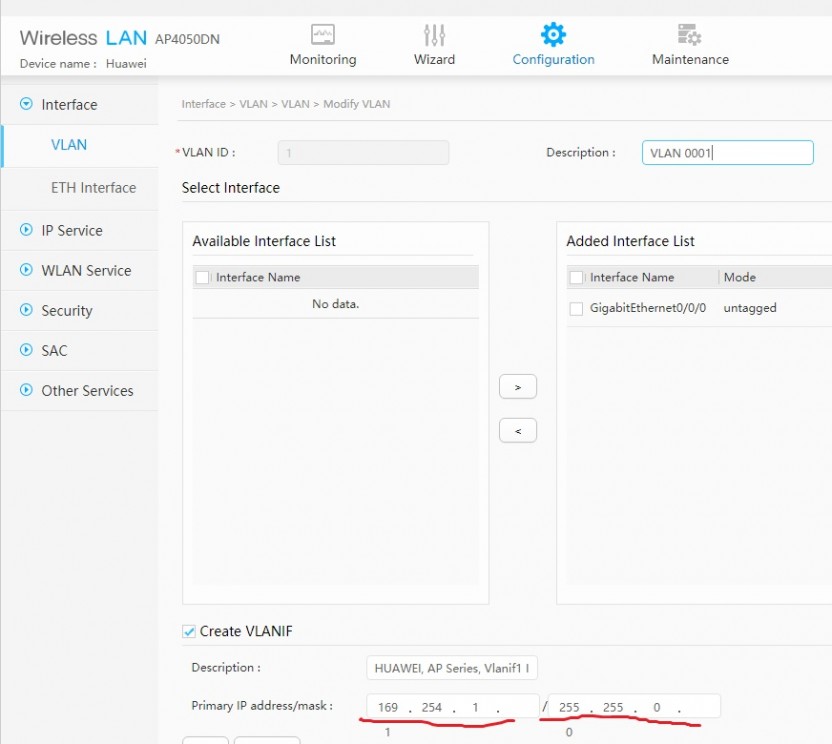Click the first octet of Primary IP address
This screenshot has height=744, width=832.
tap(388, 707)
